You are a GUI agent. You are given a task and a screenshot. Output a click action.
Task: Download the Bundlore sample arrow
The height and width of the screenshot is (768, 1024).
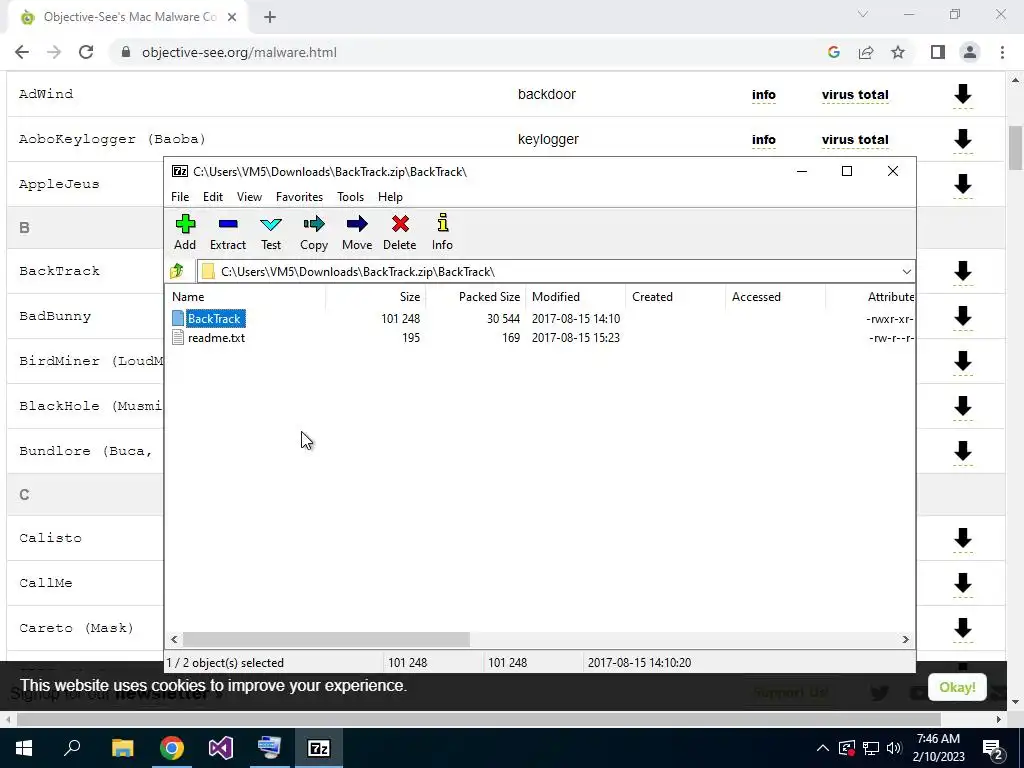coord(963,451)
